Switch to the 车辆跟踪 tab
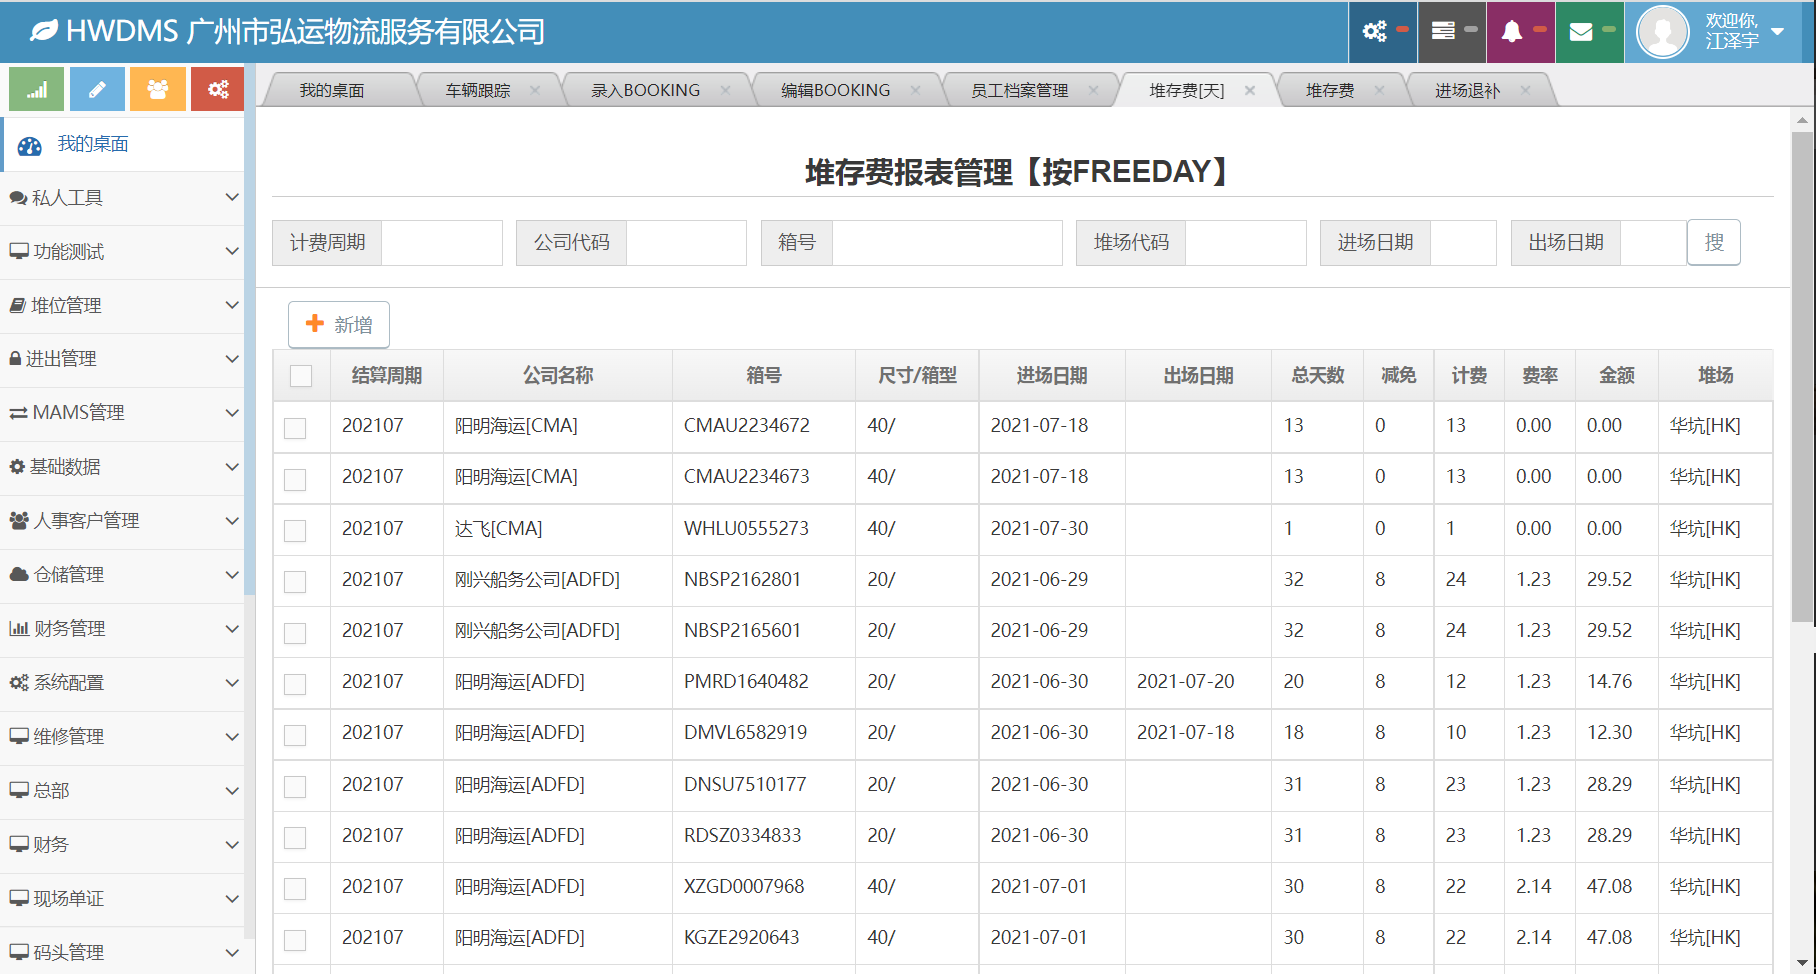This screenshot has height=974, width=1816. 478,90
